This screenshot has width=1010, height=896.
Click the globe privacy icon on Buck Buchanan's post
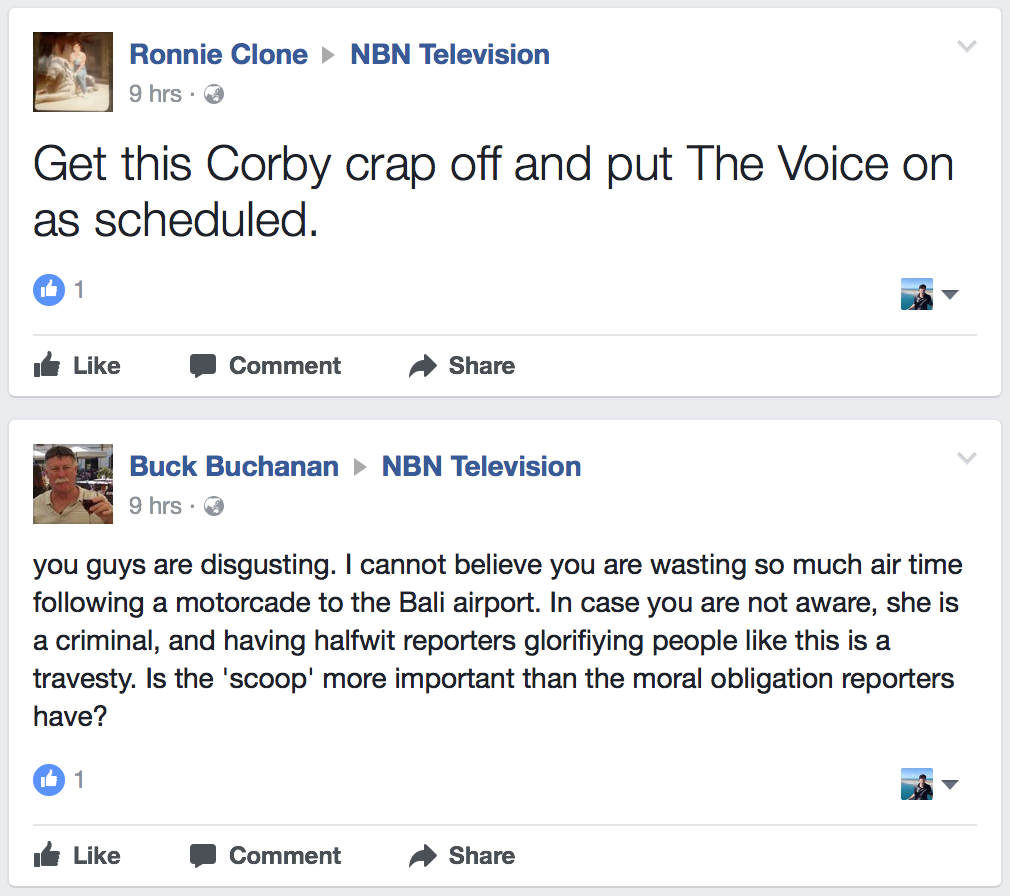213,507
